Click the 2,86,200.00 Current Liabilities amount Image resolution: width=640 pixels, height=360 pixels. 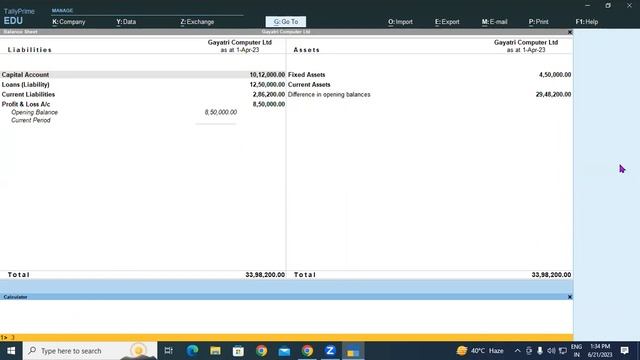[x=269, y=94]
